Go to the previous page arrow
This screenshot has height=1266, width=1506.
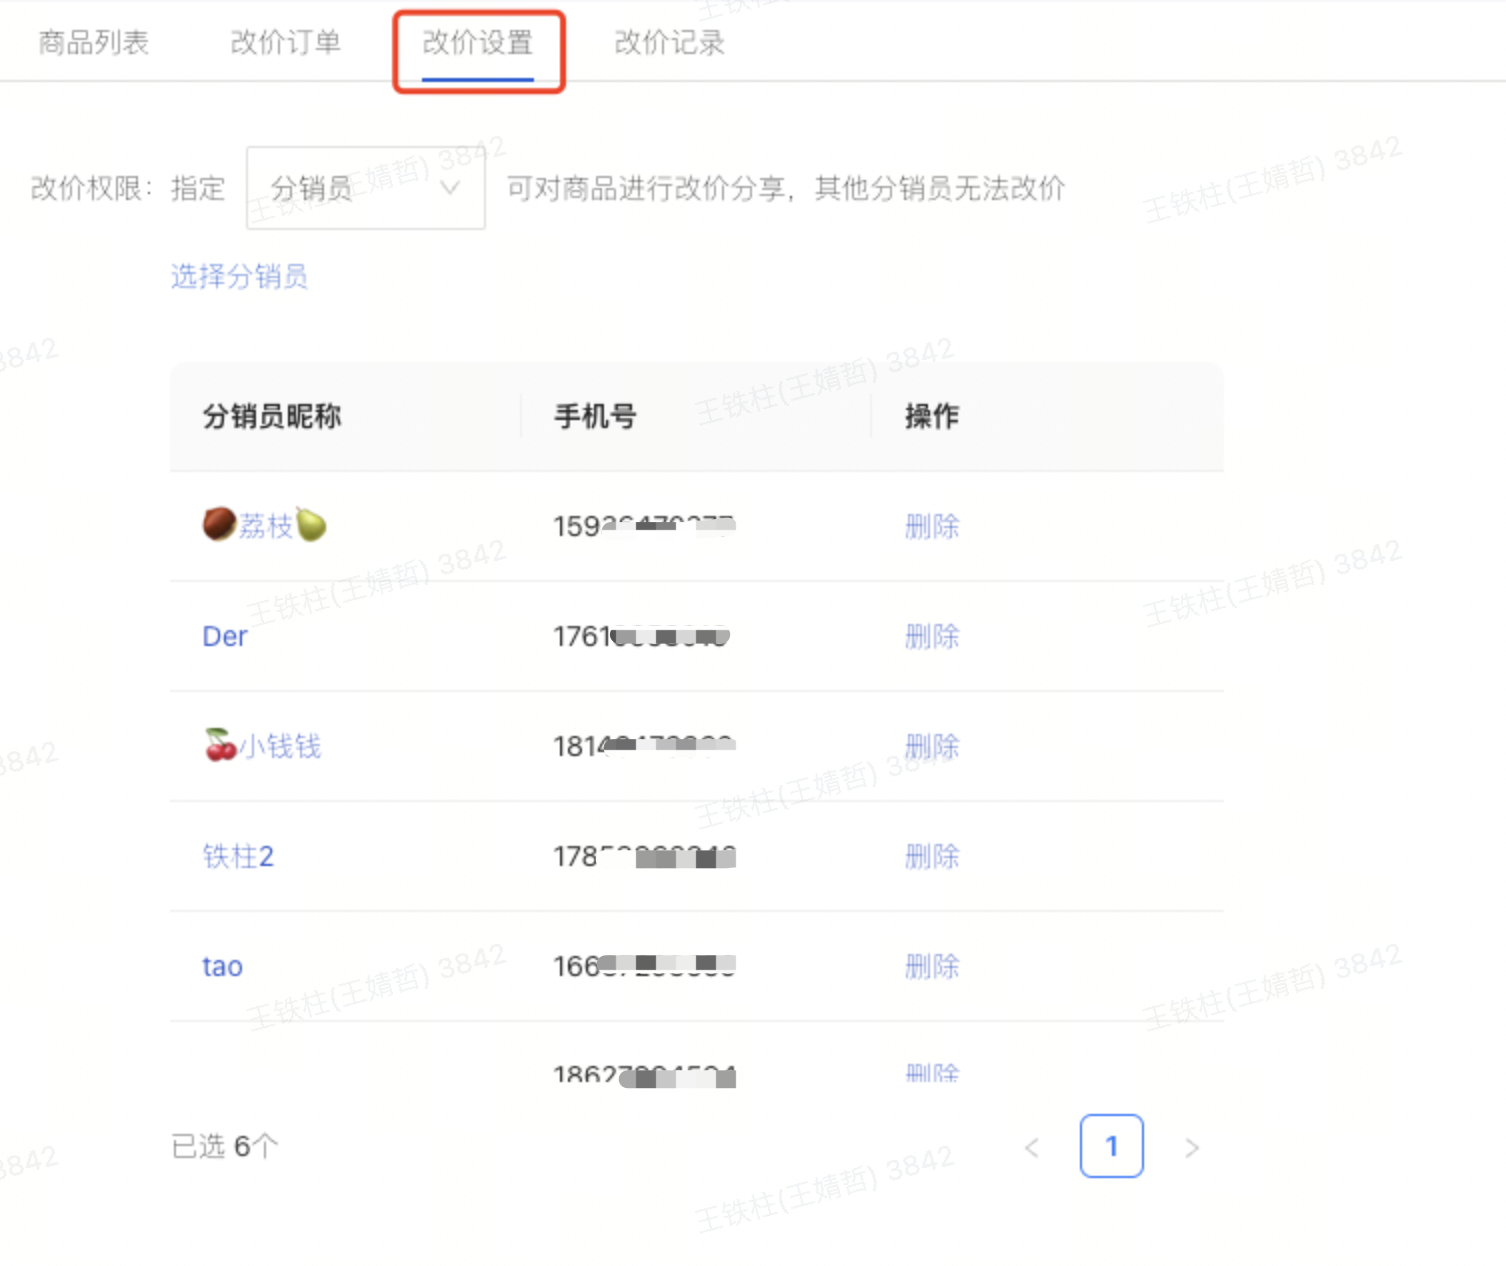(1032, 1147)
